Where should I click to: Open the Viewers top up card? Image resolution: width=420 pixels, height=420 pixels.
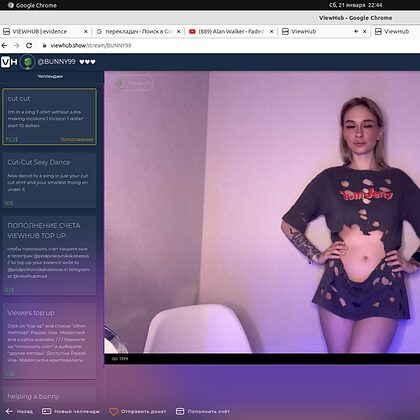49,341
